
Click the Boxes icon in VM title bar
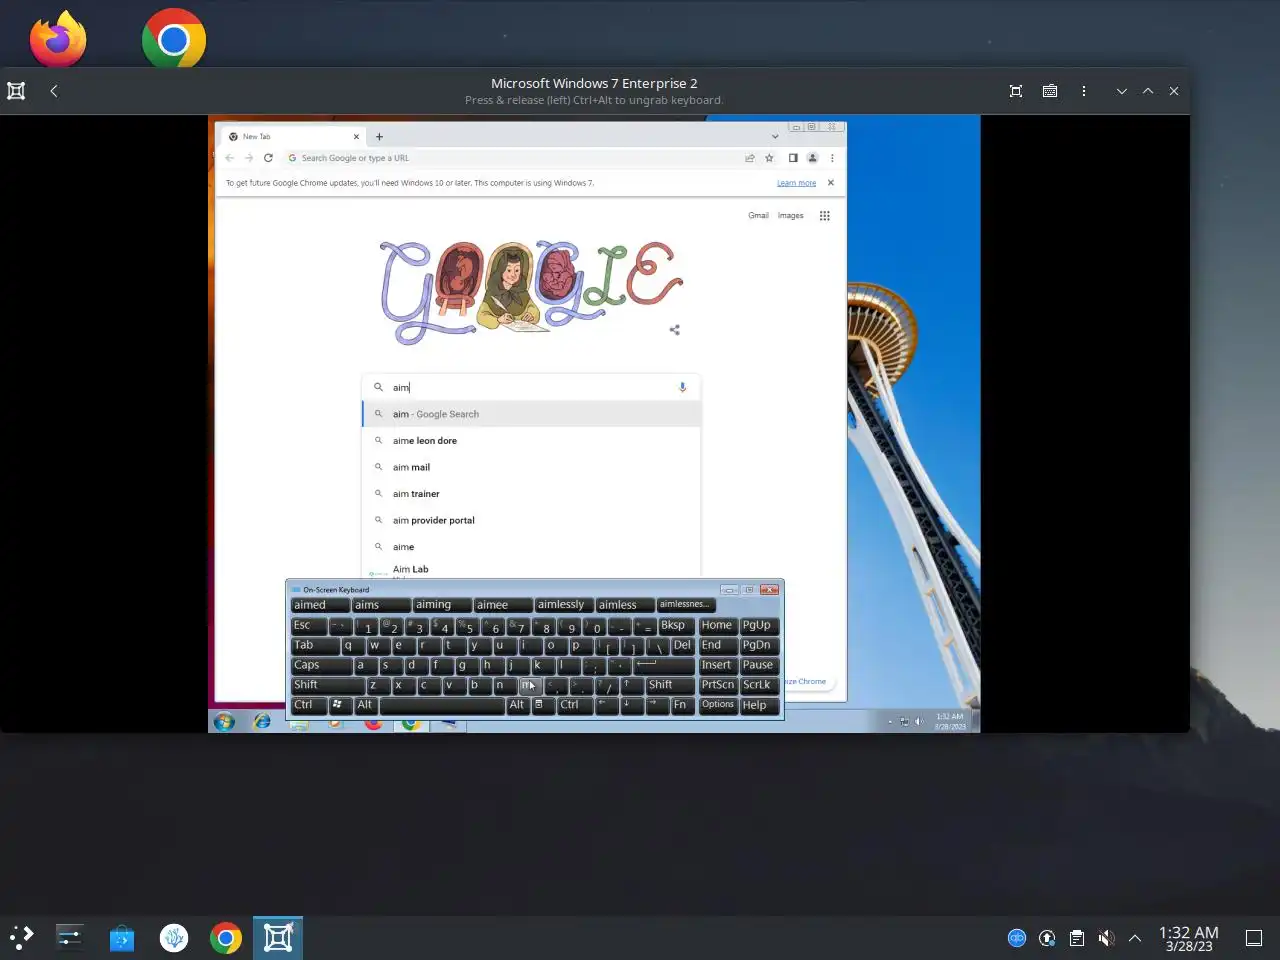[x=16, y=91]
